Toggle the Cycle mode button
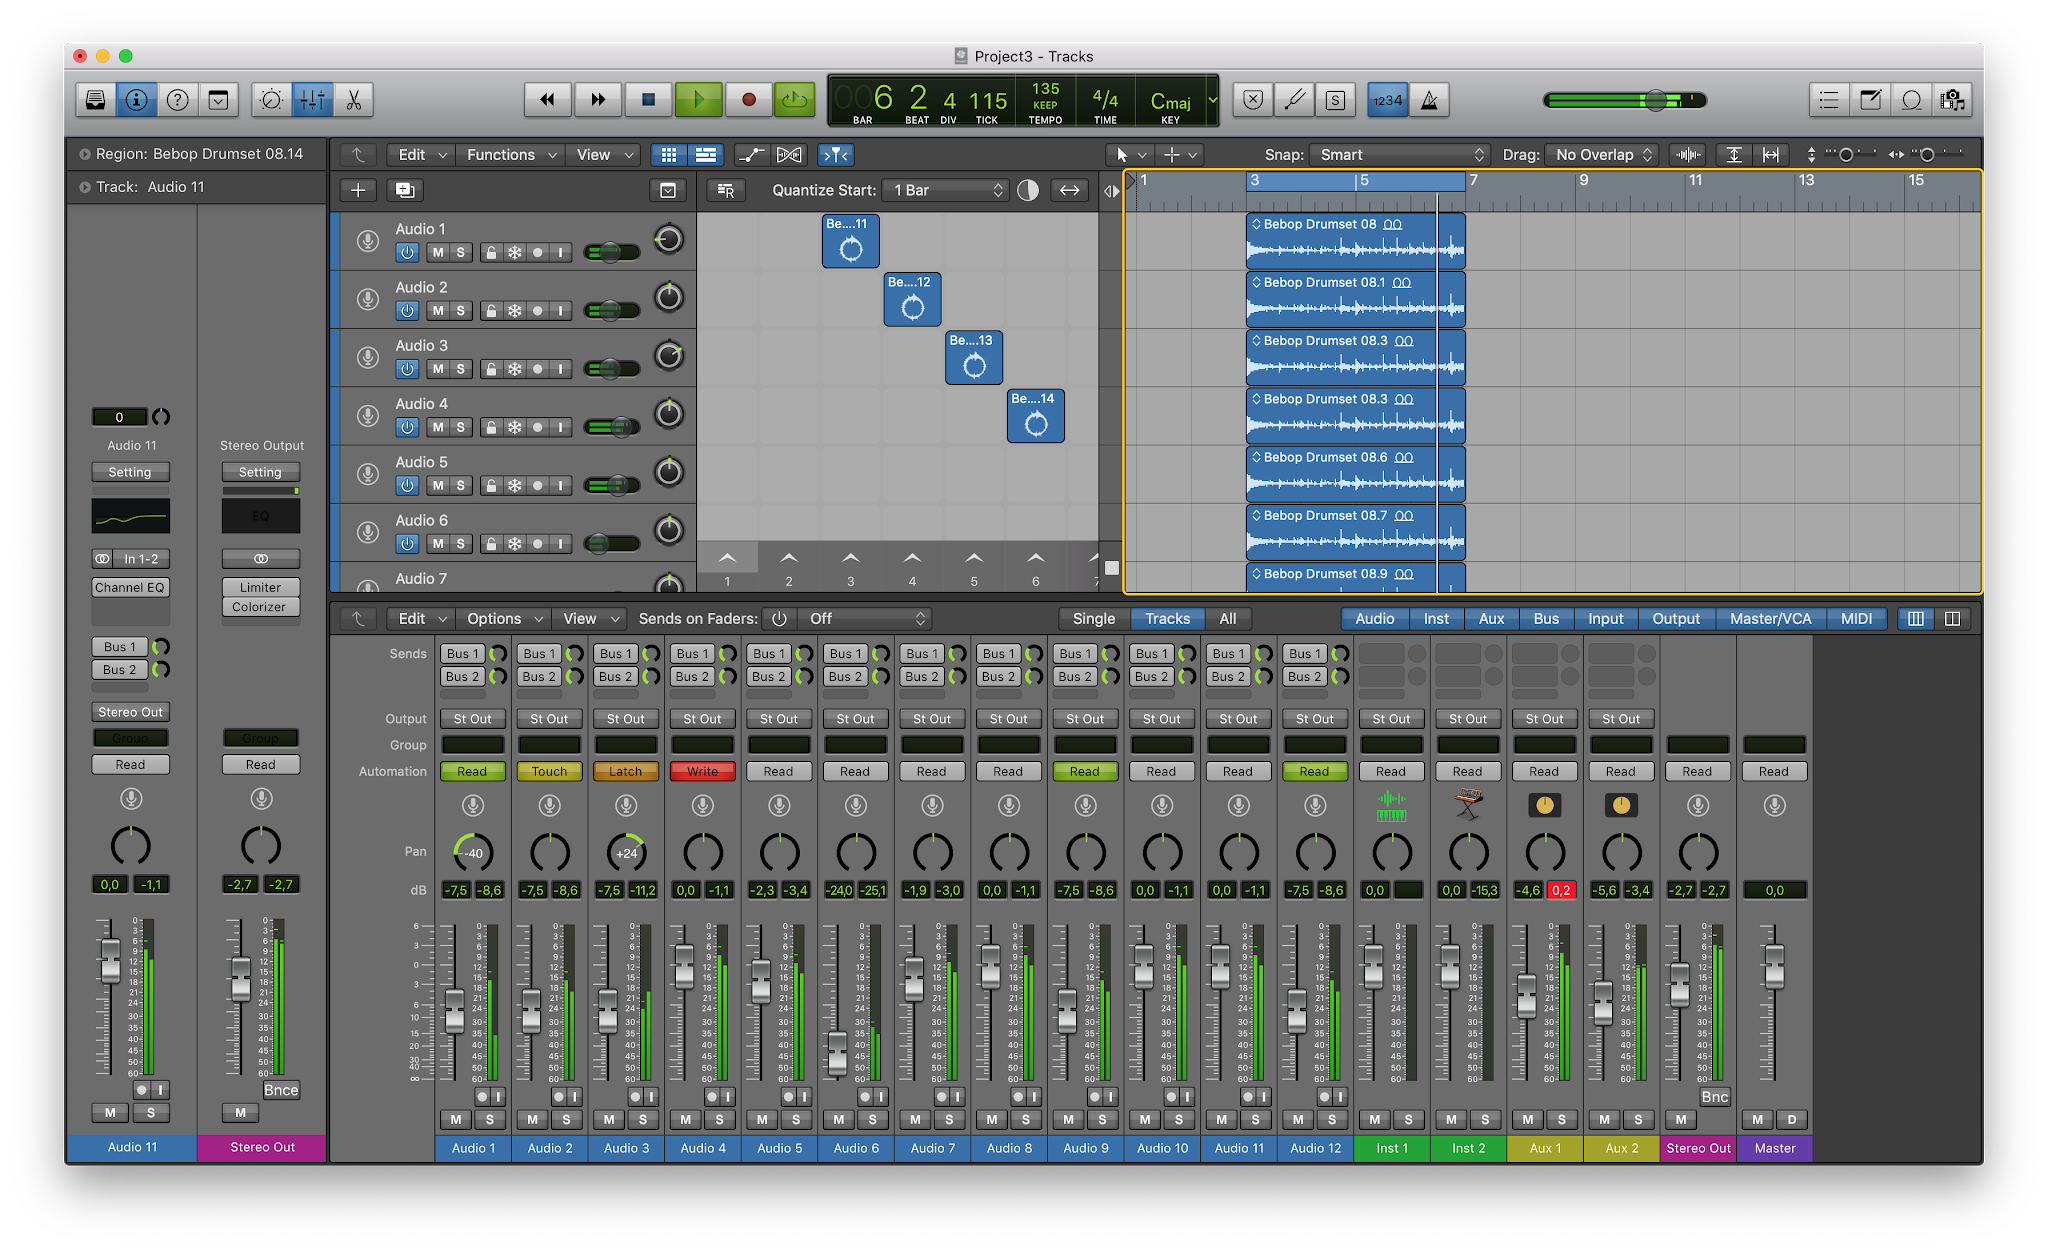 click(795, 99)
